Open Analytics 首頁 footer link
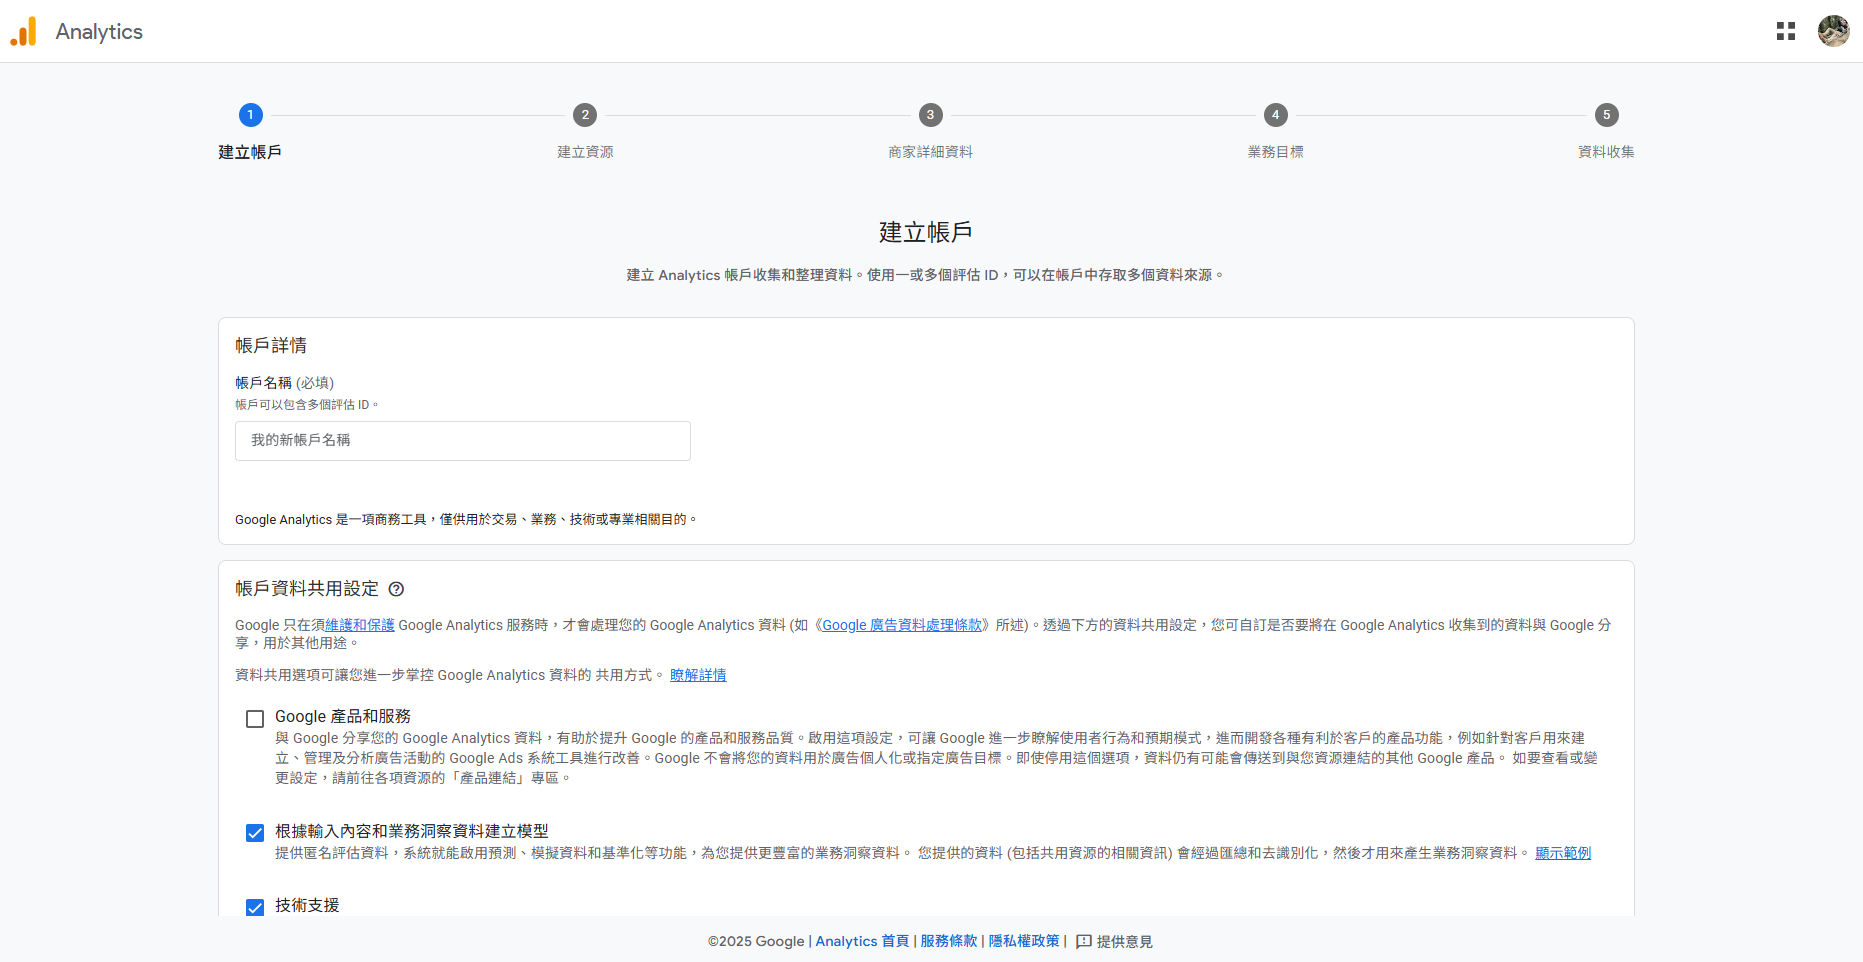This screenshot has height=962, width=1863. [862, 941]
